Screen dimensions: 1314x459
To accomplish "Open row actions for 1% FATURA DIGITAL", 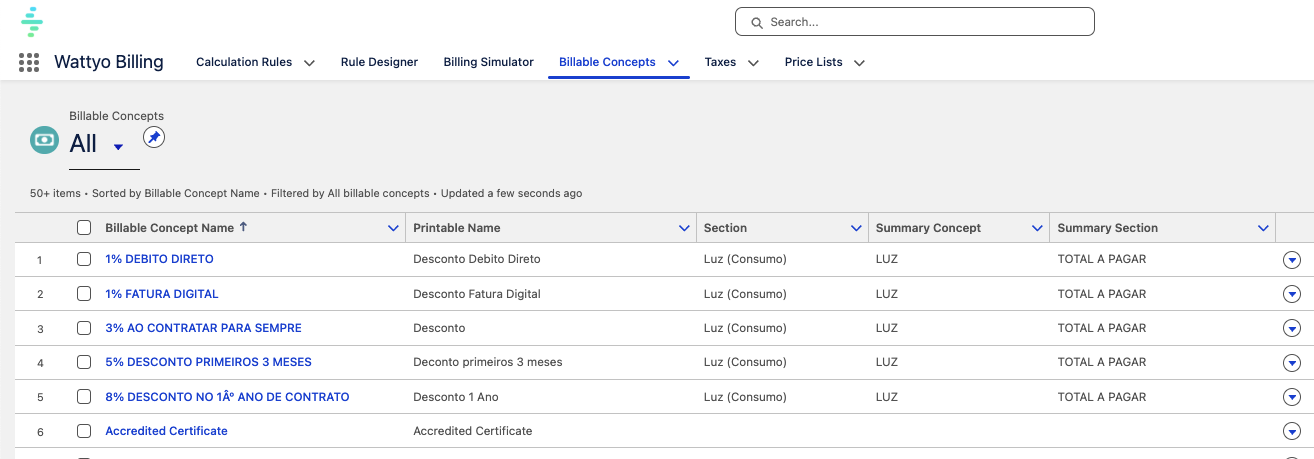I will point(1292,294).
